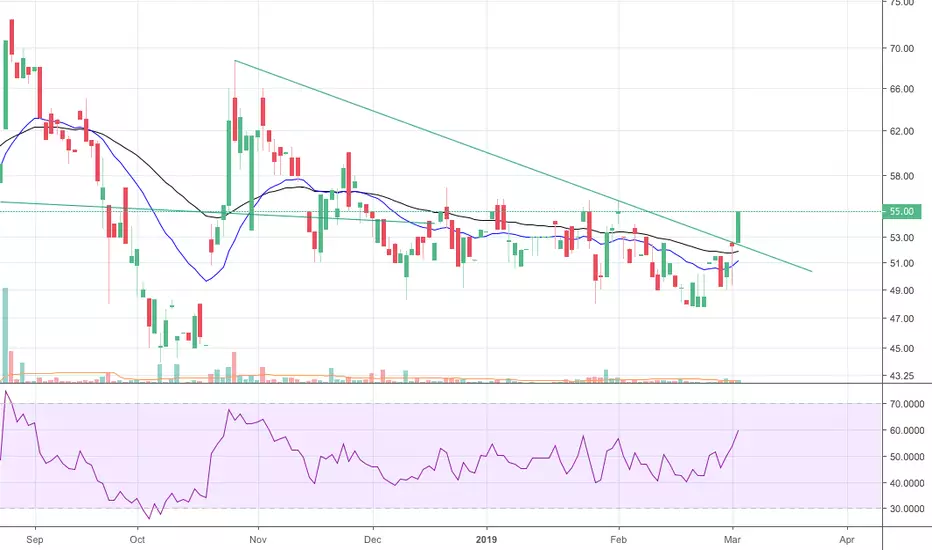
Task: Click the RSI 50.0000 level label
Action: click(906, 457)
